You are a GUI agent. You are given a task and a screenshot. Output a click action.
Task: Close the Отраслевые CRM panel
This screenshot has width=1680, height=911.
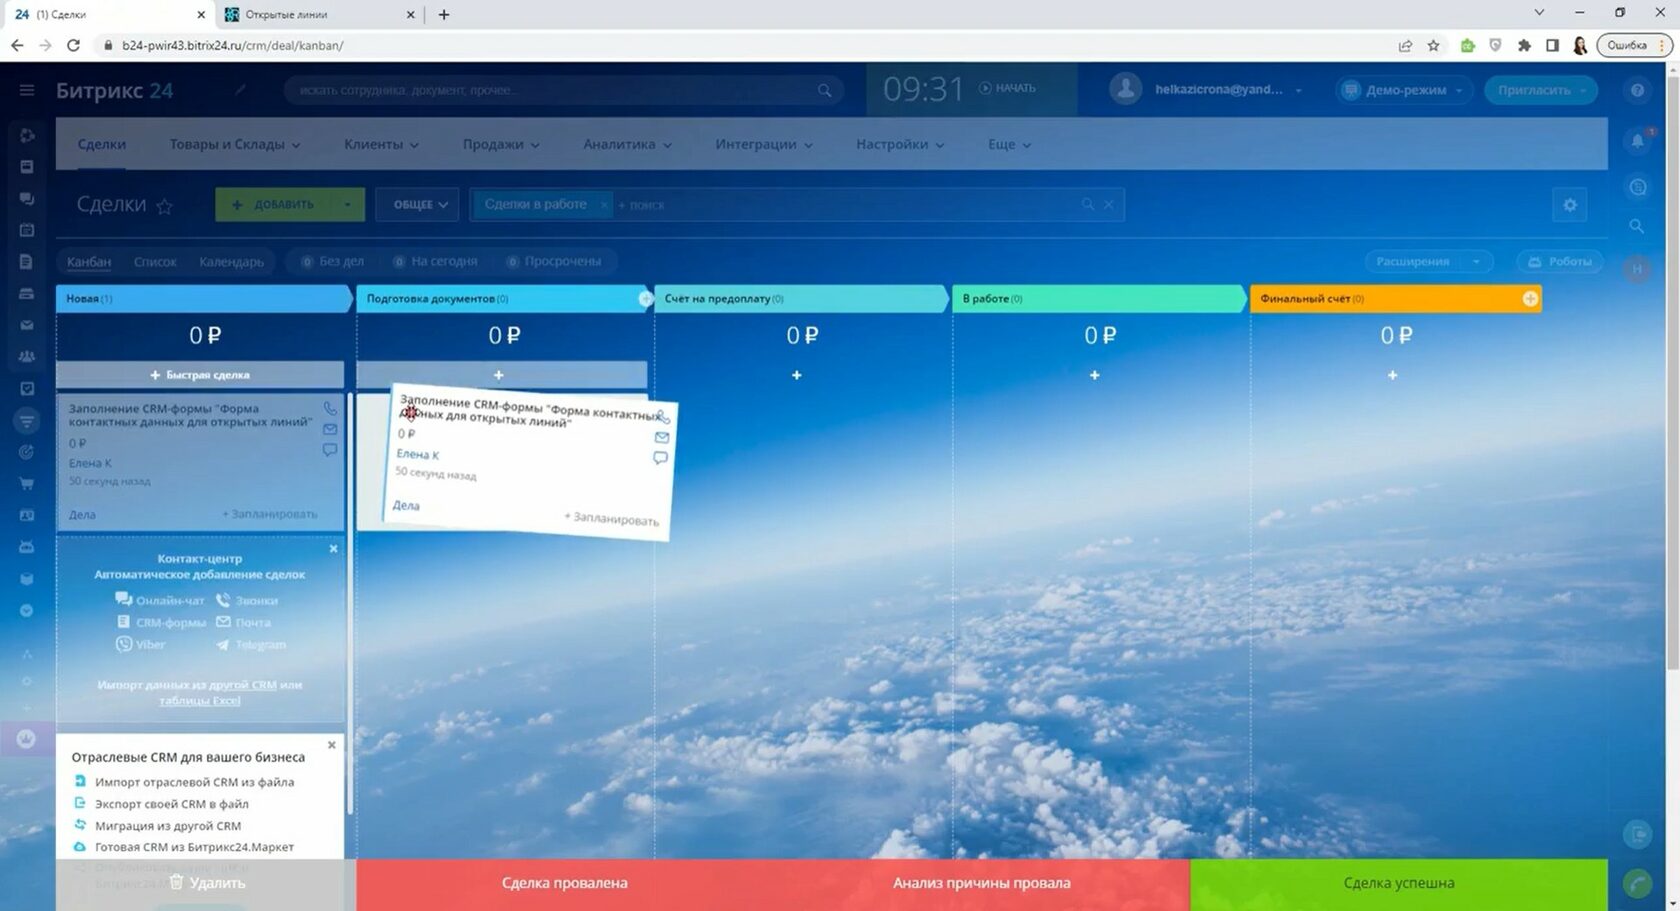(331, 745)
